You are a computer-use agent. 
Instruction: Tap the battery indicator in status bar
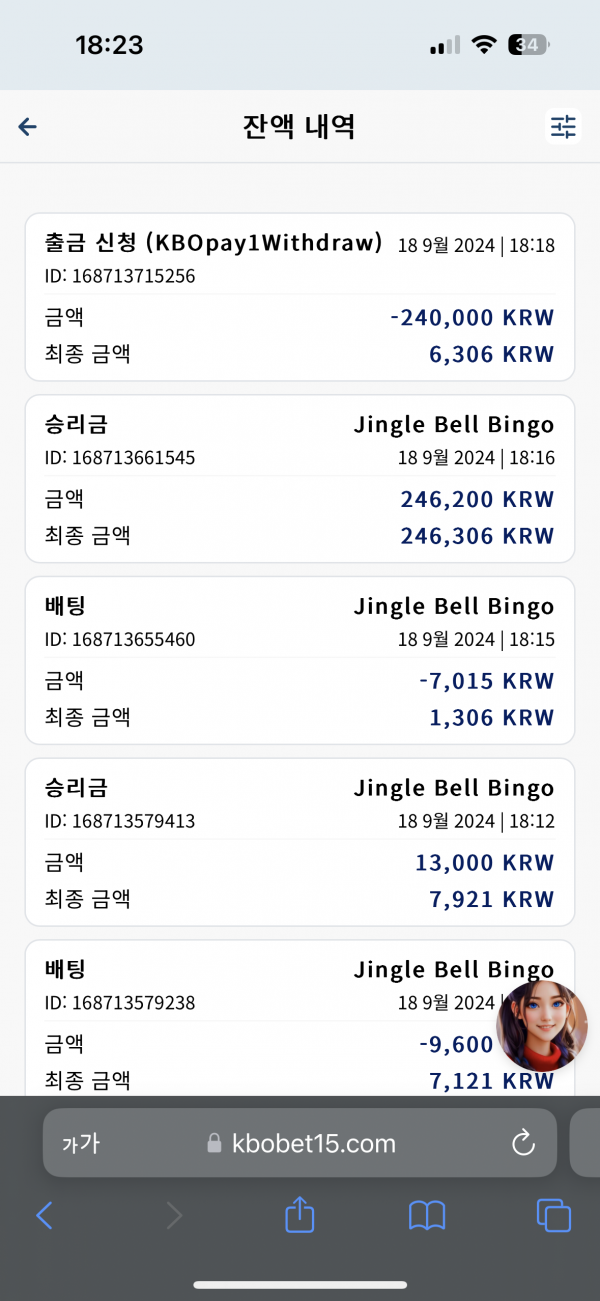point(529,45)
